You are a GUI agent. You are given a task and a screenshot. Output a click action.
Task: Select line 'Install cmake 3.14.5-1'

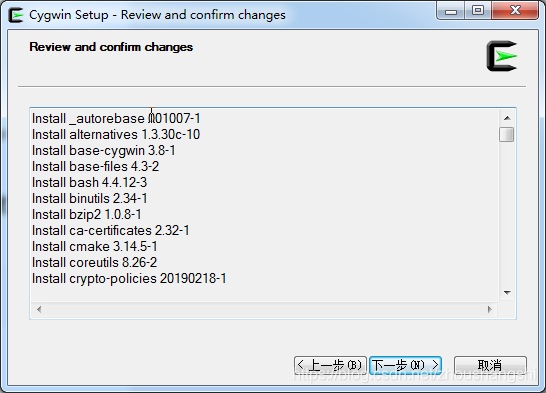coord(95,247)
